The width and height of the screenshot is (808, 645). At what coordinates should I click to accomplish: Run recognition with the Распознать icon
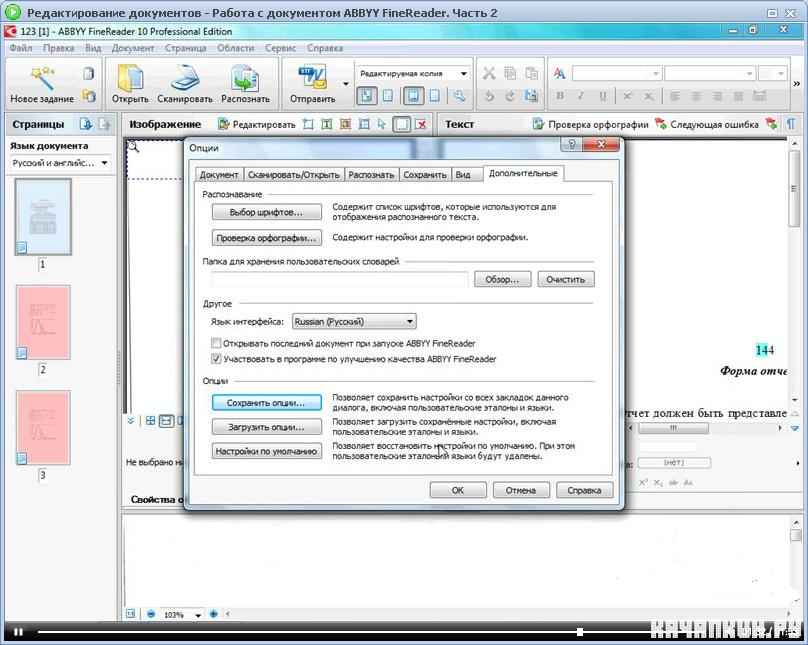pos(244,78)
